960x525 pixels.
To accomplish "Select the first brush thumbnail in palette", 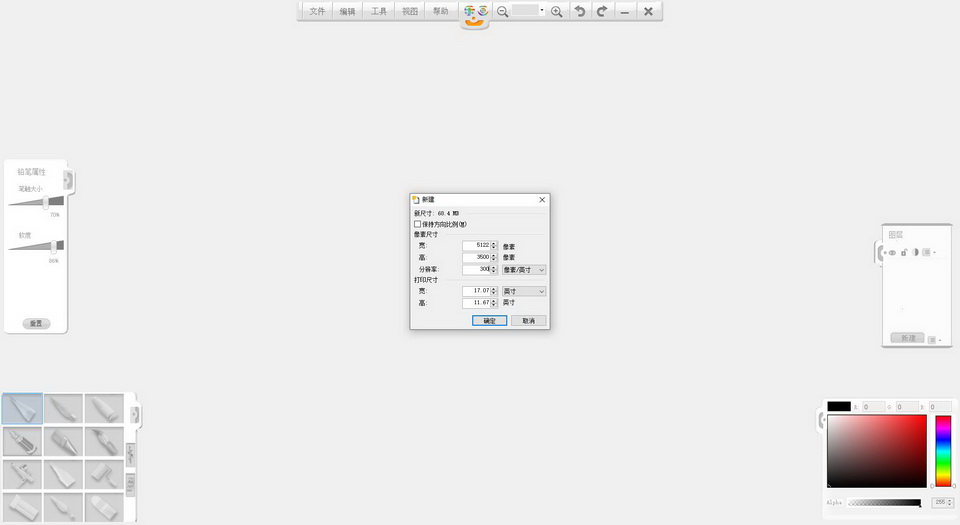I will pyautogui.click(x=23, y=408).
